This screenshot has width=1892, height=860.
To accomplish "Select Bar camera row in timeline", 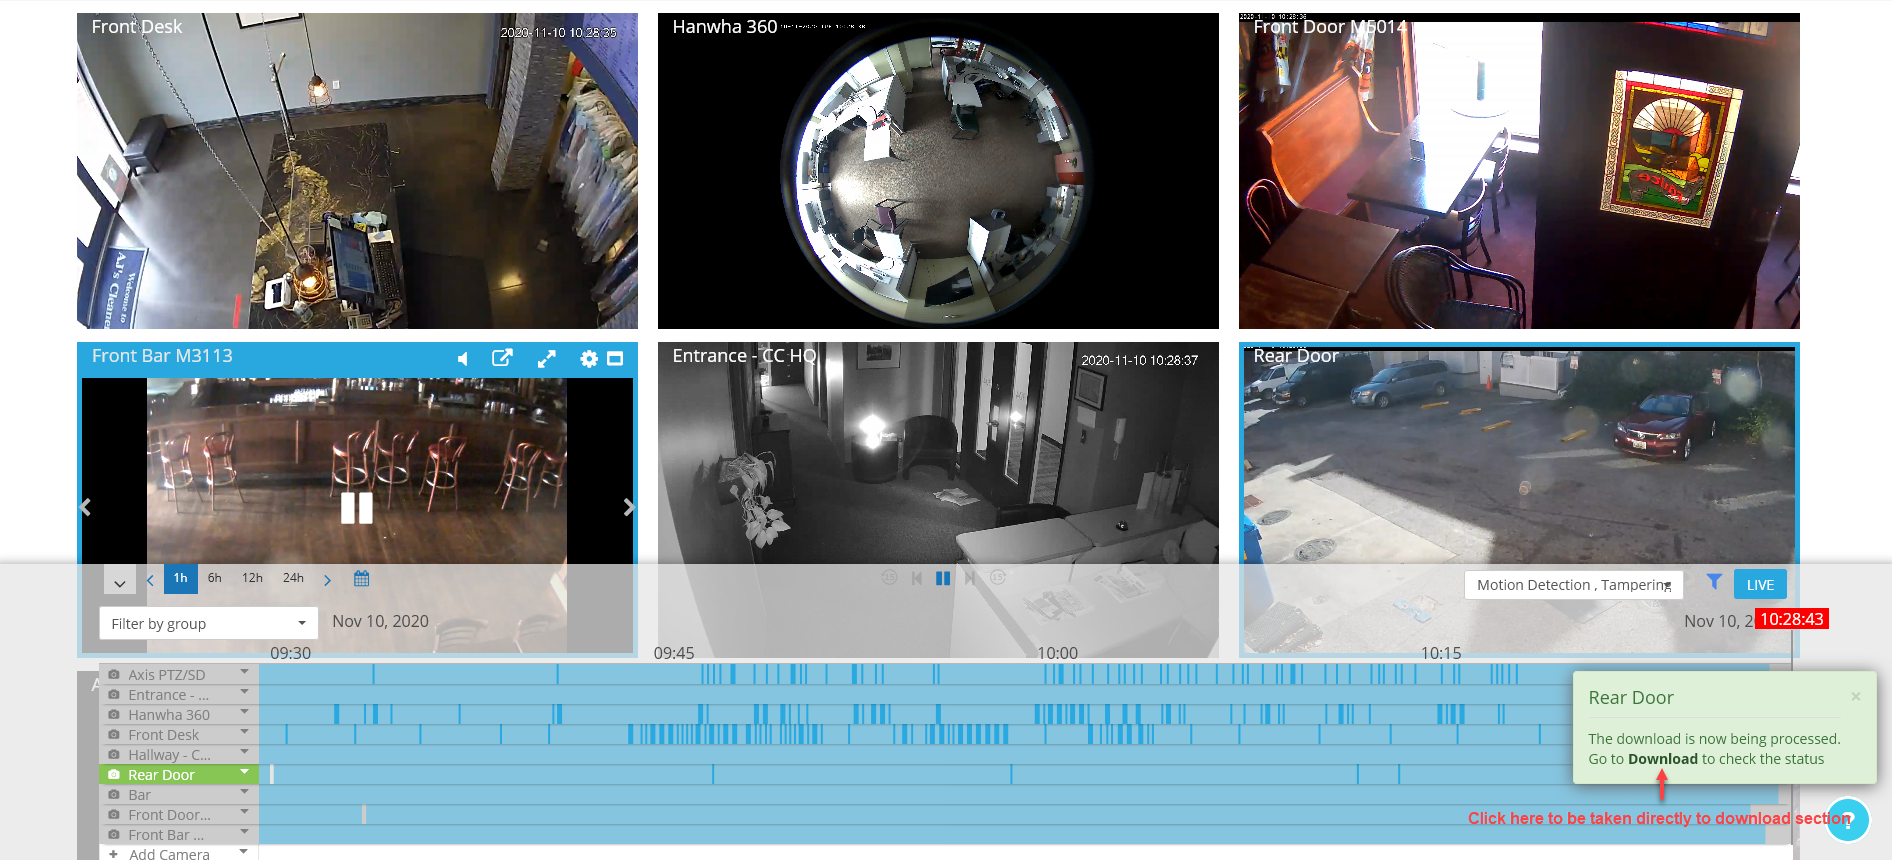I will coord(179,794).
